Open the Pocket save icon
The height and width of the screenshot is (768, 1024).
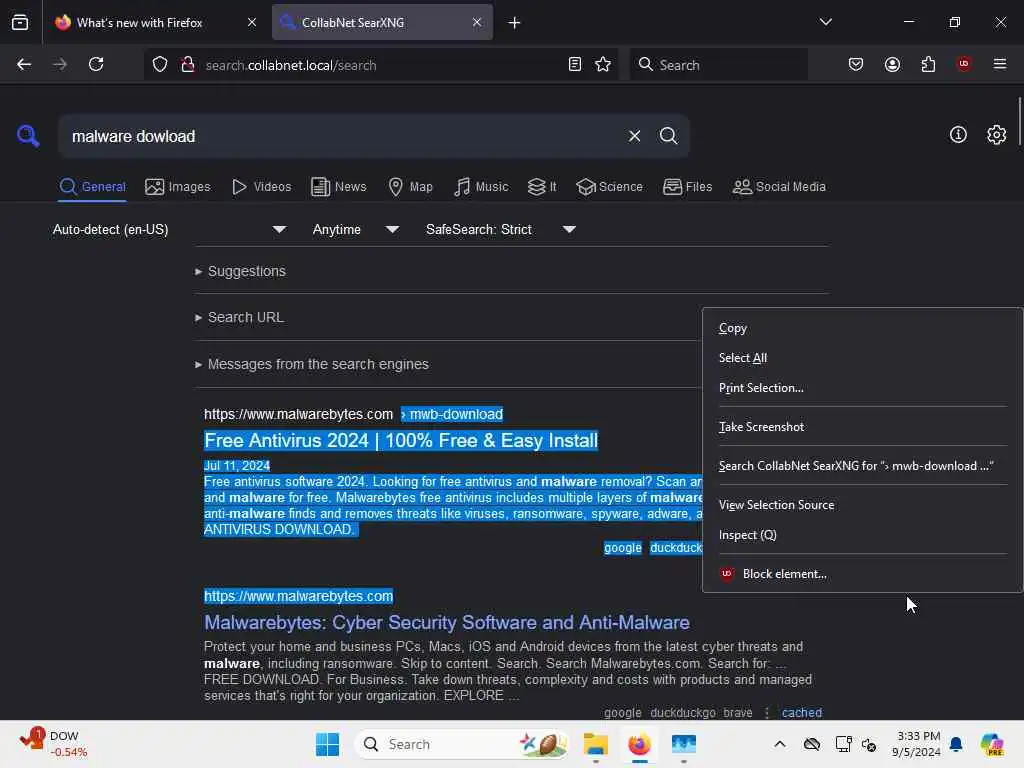(856, 64)
